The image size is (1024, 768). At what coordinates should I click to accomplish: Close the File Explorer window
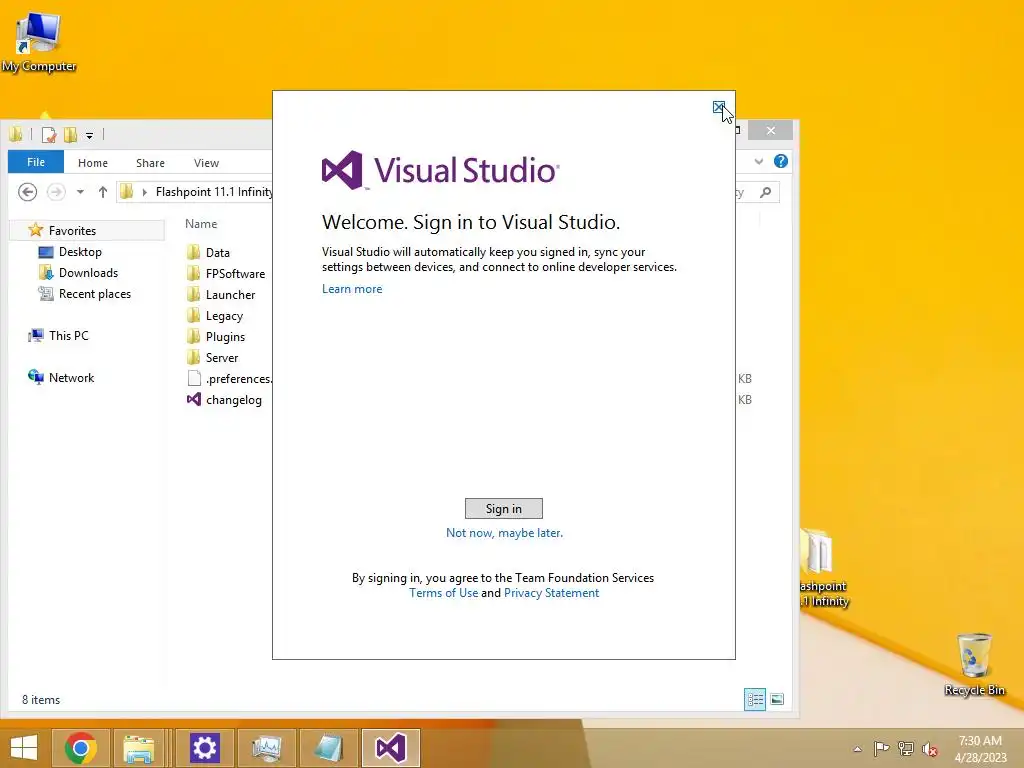coord(771,130)
